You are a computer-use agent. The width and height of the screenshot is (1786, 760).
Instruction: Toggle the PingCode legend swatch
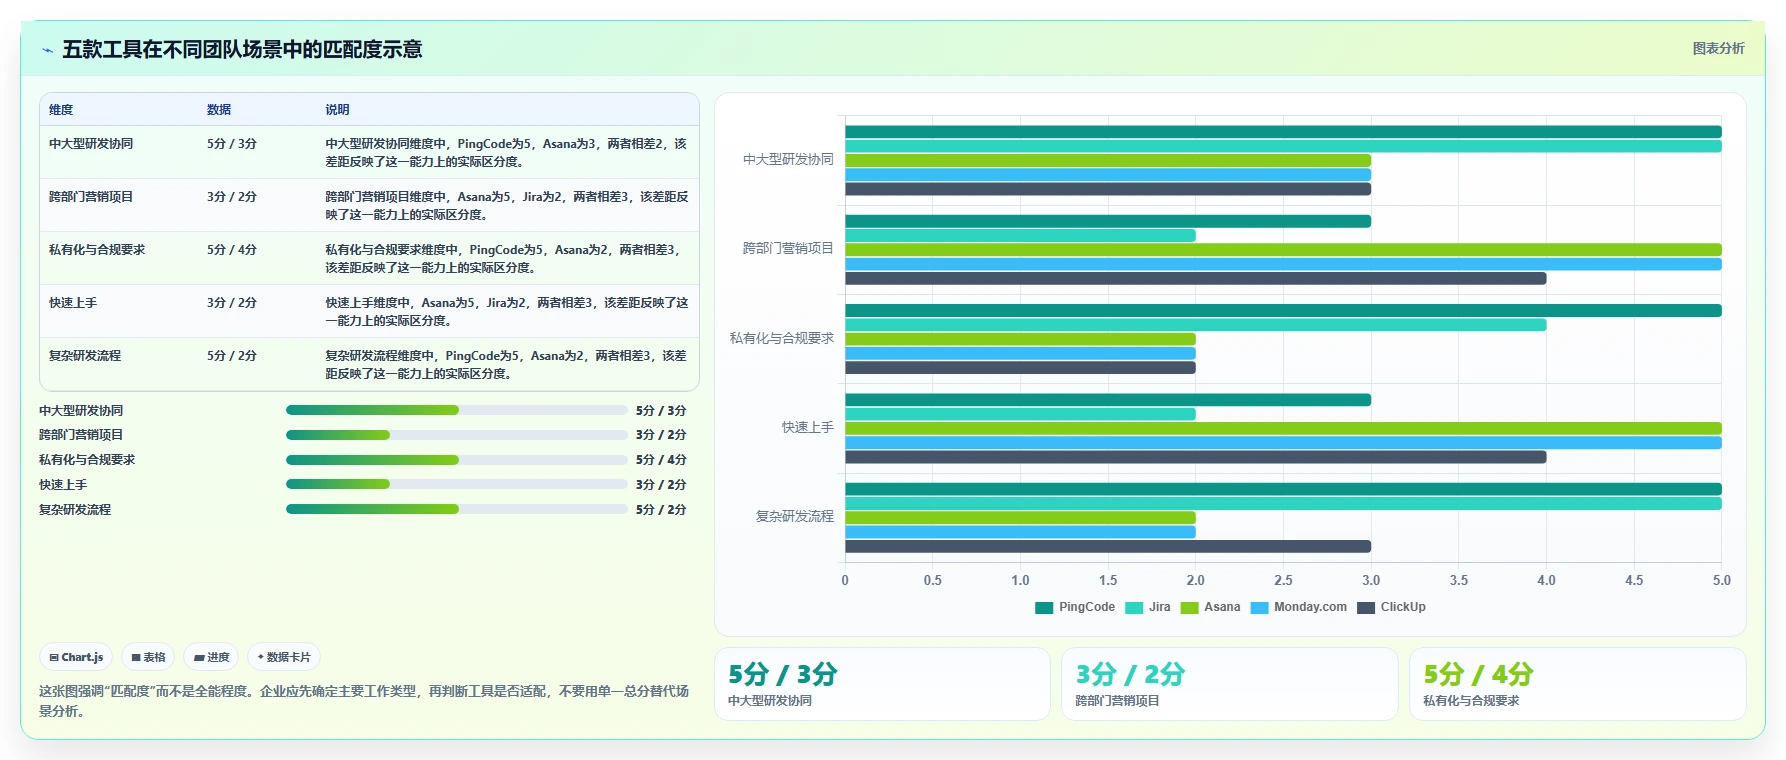coord(1044,607)
